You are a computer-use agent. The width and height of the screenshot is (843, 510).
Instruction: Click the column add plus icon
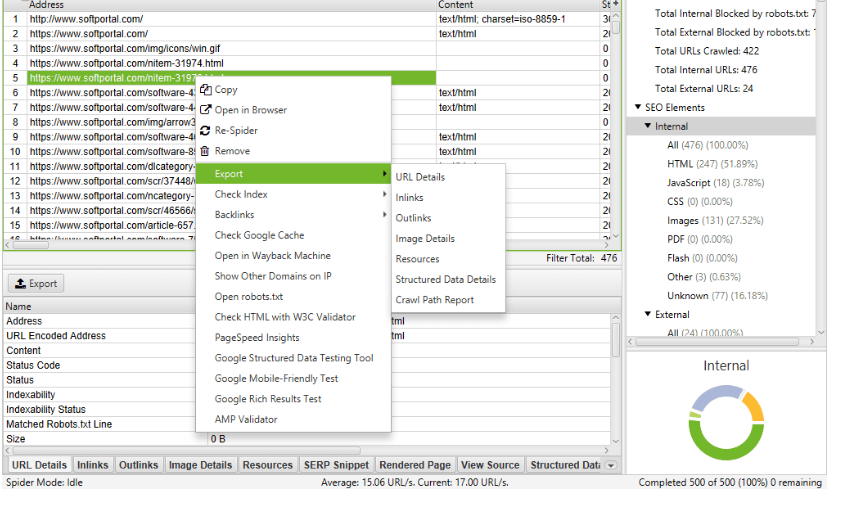[616, 4]
